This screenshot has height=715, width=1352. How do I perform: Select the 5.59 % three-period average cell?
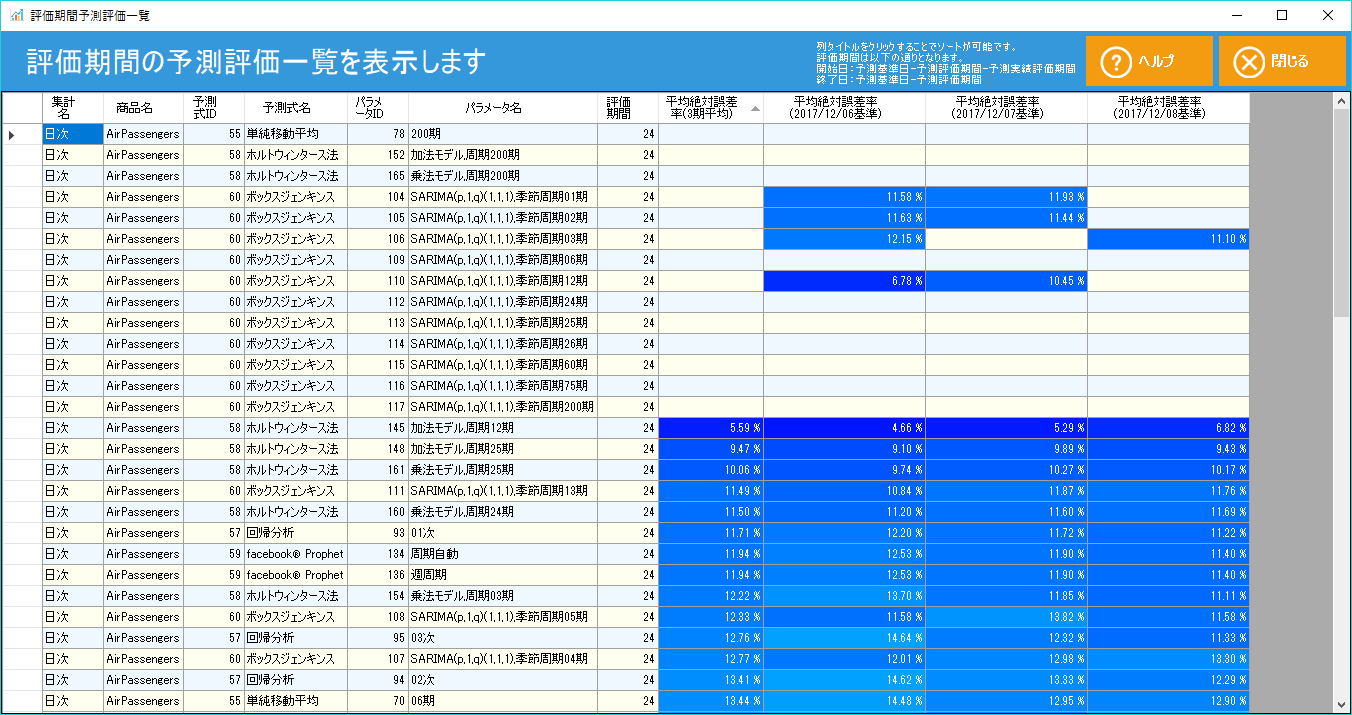(711, 428)
